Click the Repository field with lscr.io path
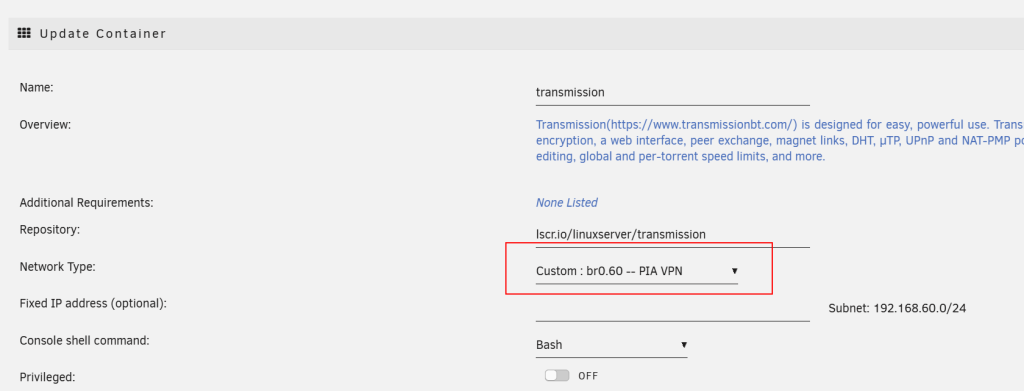Image resolution: width=1024 pixels, height=391 pixels. pos(673,234)
